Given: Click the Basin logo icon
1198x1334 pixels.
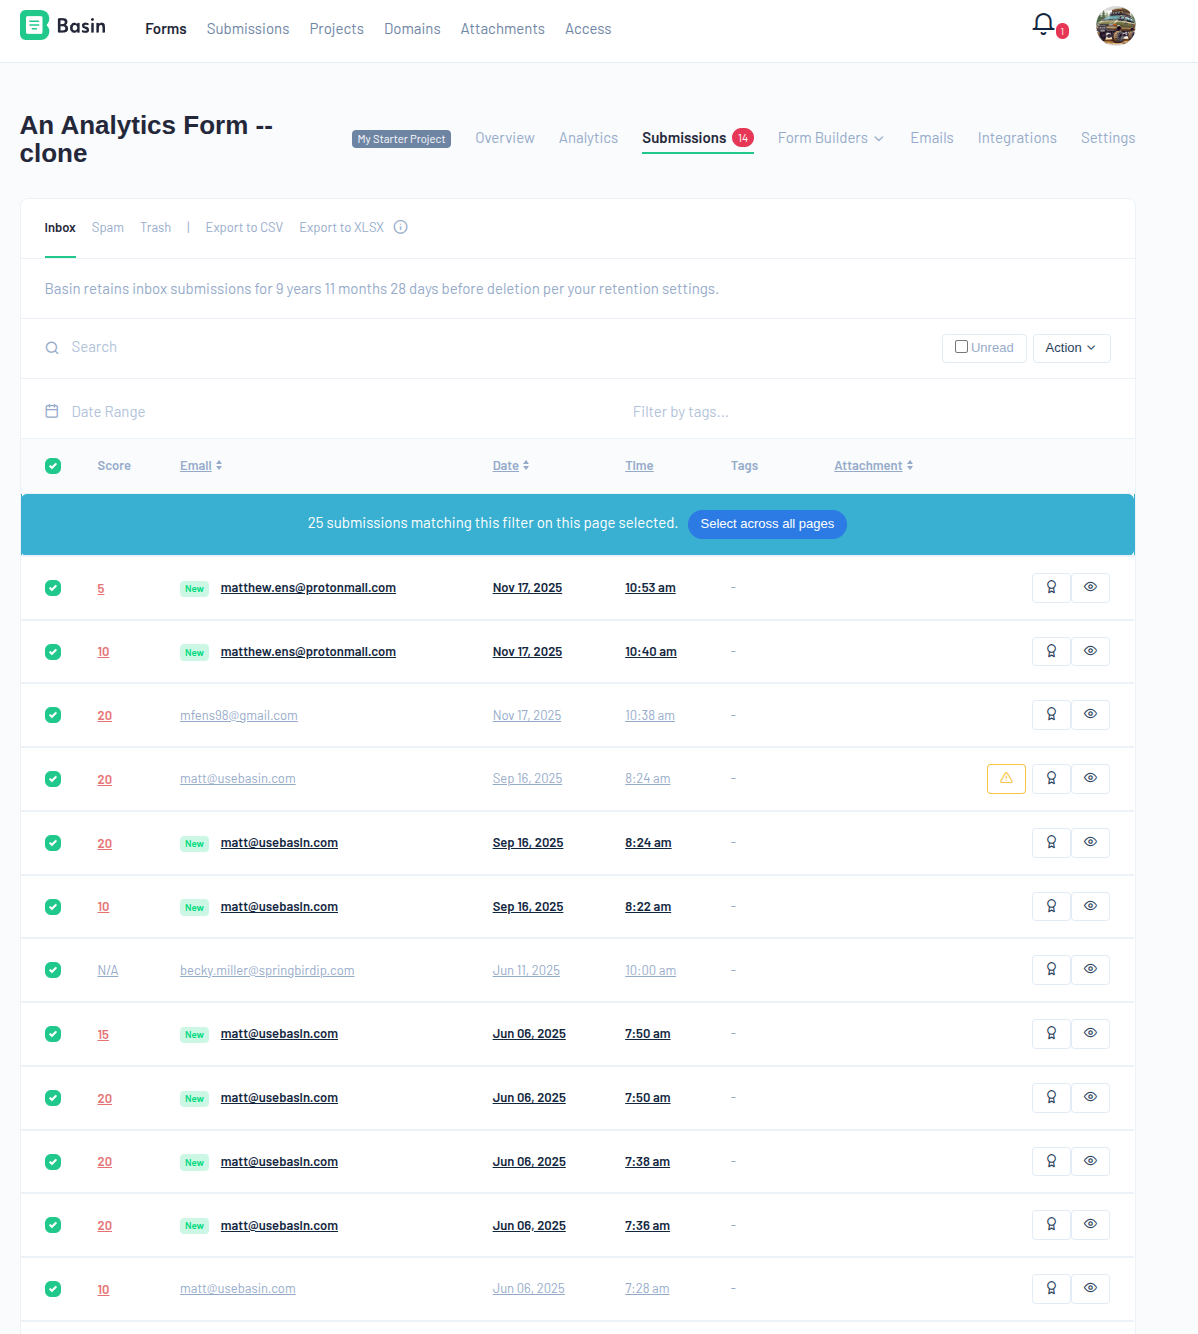Looking at the screenshot, I should click(x=34, y=26).
